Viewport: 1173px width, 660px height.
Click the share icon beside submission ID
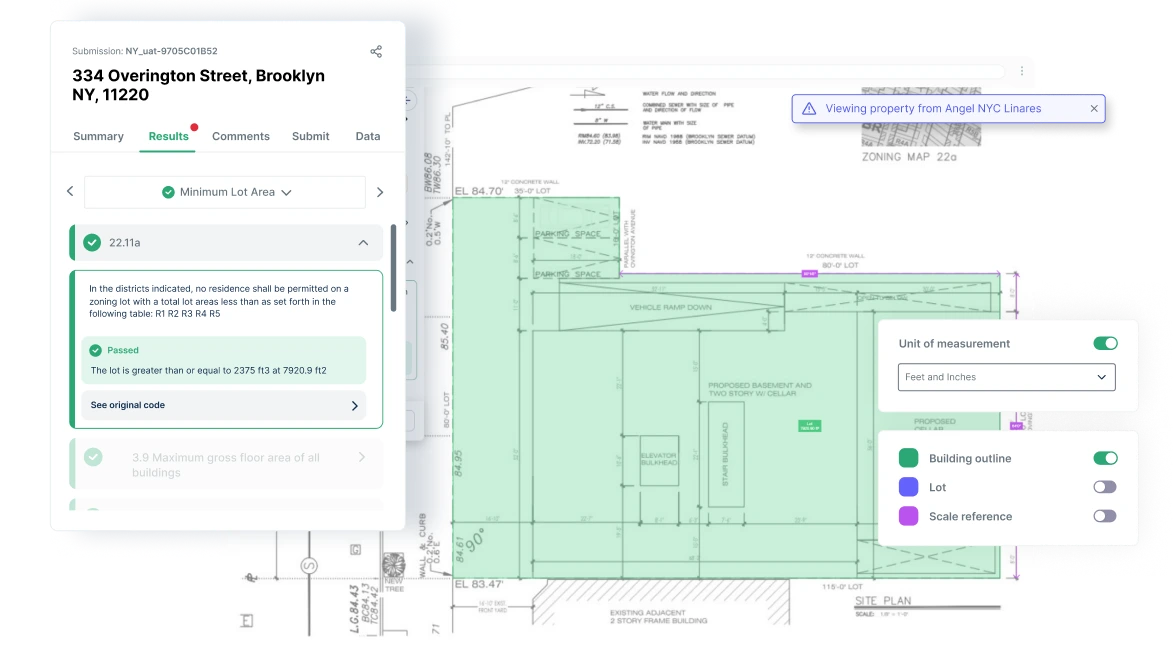pyautogui.click(x=376, y=51)
